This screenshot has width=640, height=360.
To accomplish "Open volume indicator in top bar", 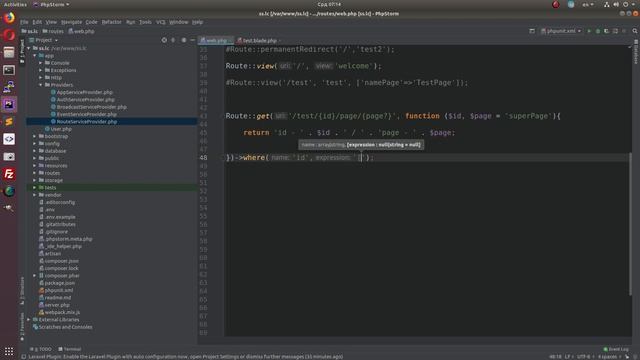I will click(616, 4).
